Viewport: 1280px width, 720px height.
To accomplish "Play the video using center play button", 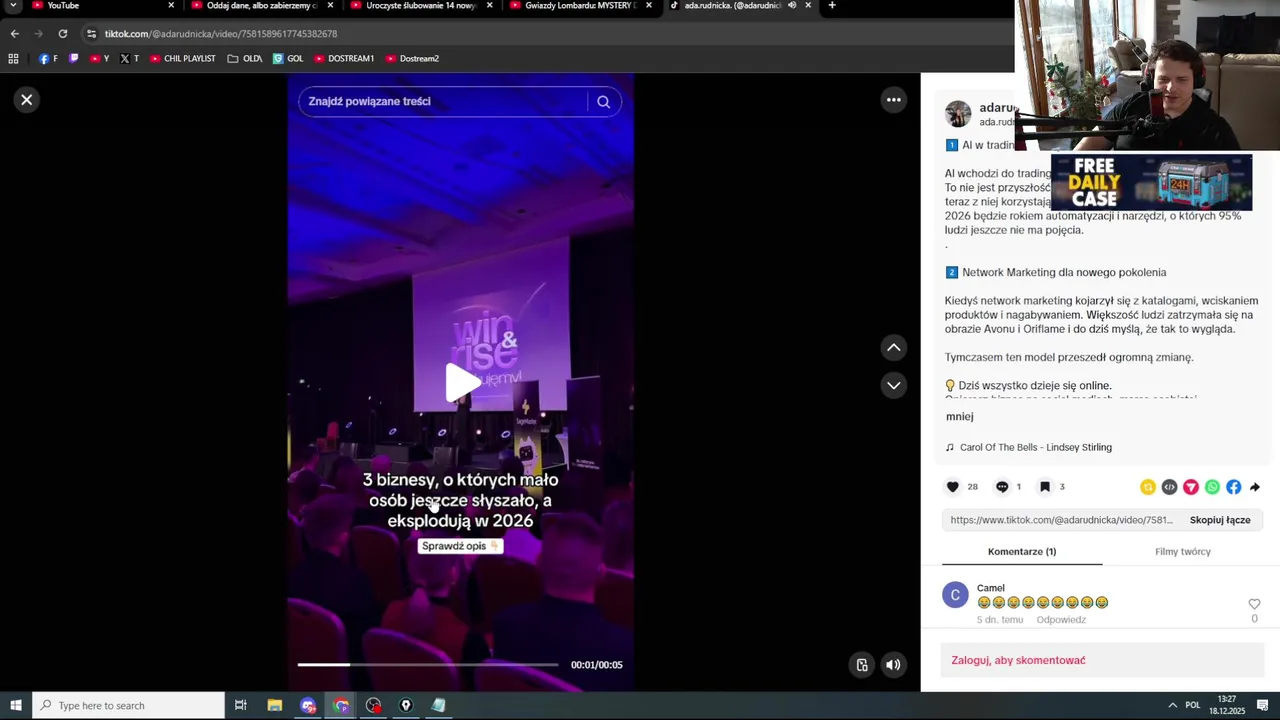I will point(462,384).
